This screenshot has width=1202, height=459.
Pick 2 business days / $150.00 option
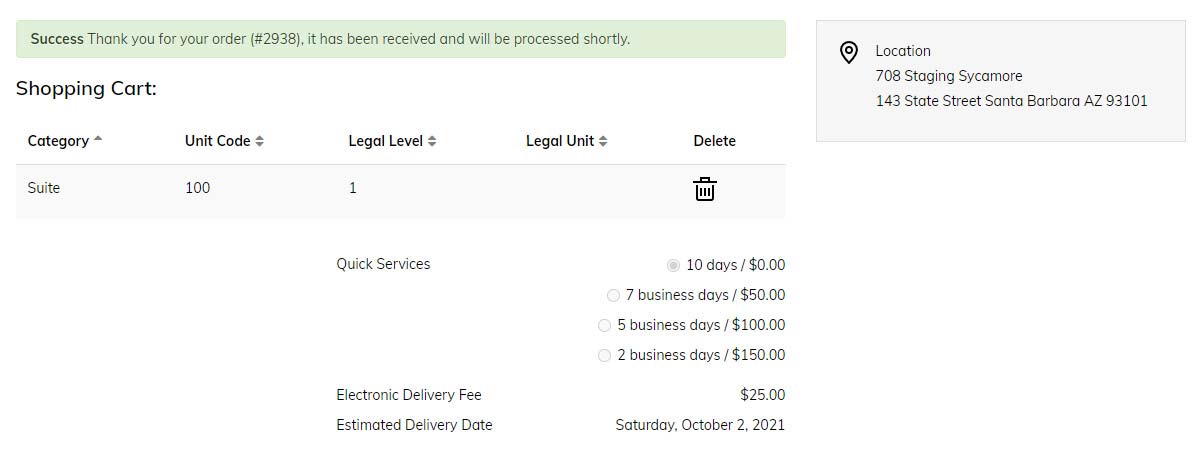[x=604, y=355]
